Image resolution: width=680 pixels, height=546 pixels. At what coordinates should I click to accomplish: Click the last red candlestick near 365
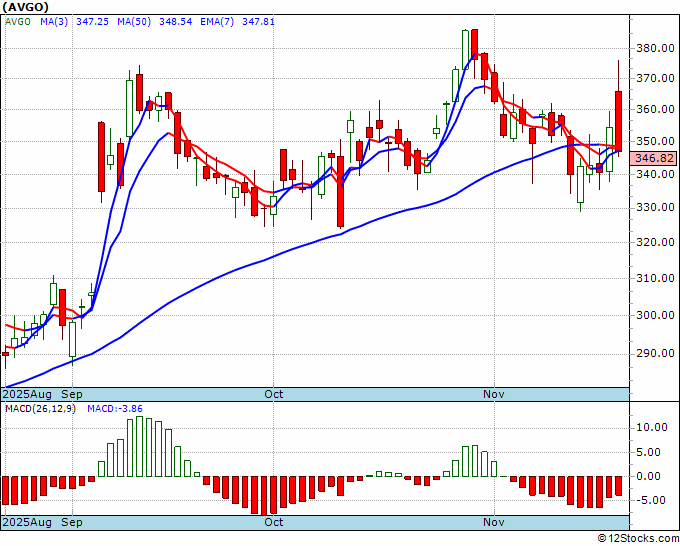point(619,121)
